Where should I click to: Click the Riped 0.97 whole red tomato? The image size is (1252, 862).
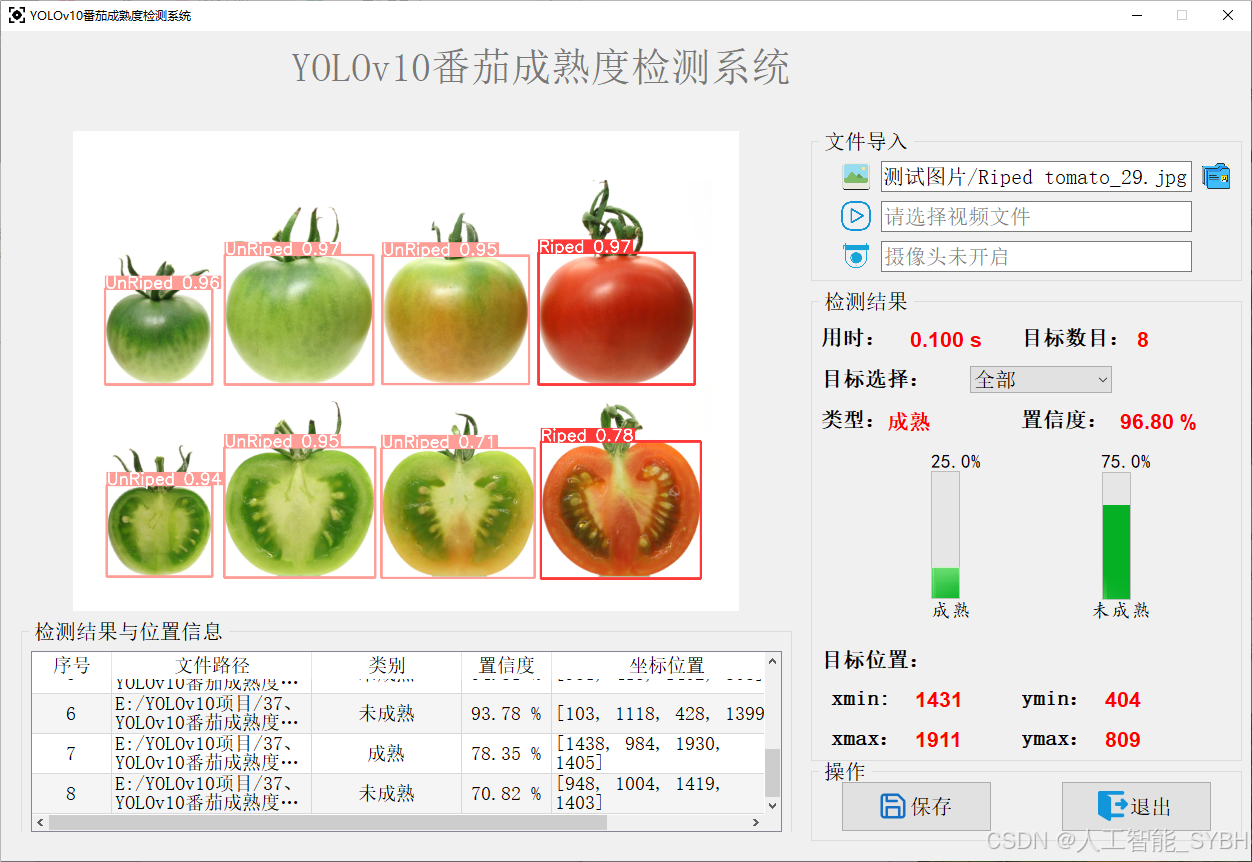pyautogui.click(x=616, y=318)
